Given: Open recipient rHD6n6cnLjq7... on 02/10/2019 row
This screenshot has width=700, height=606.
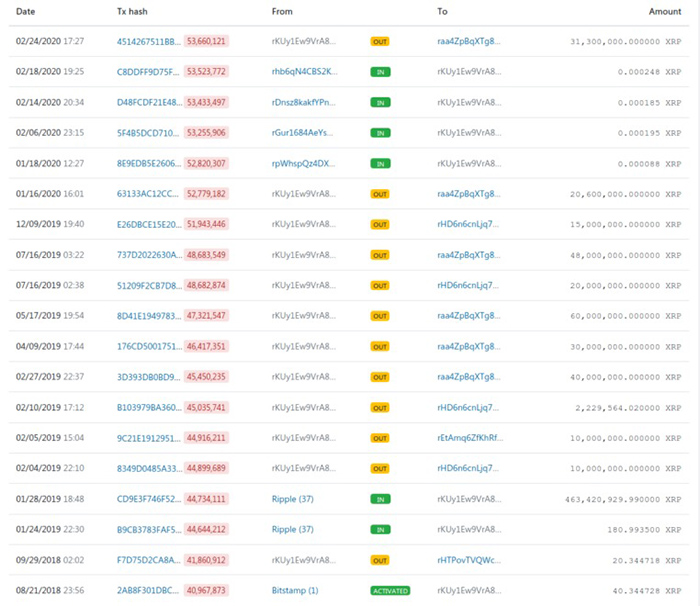Looking at the screenshot, I should tap(468, 408).
